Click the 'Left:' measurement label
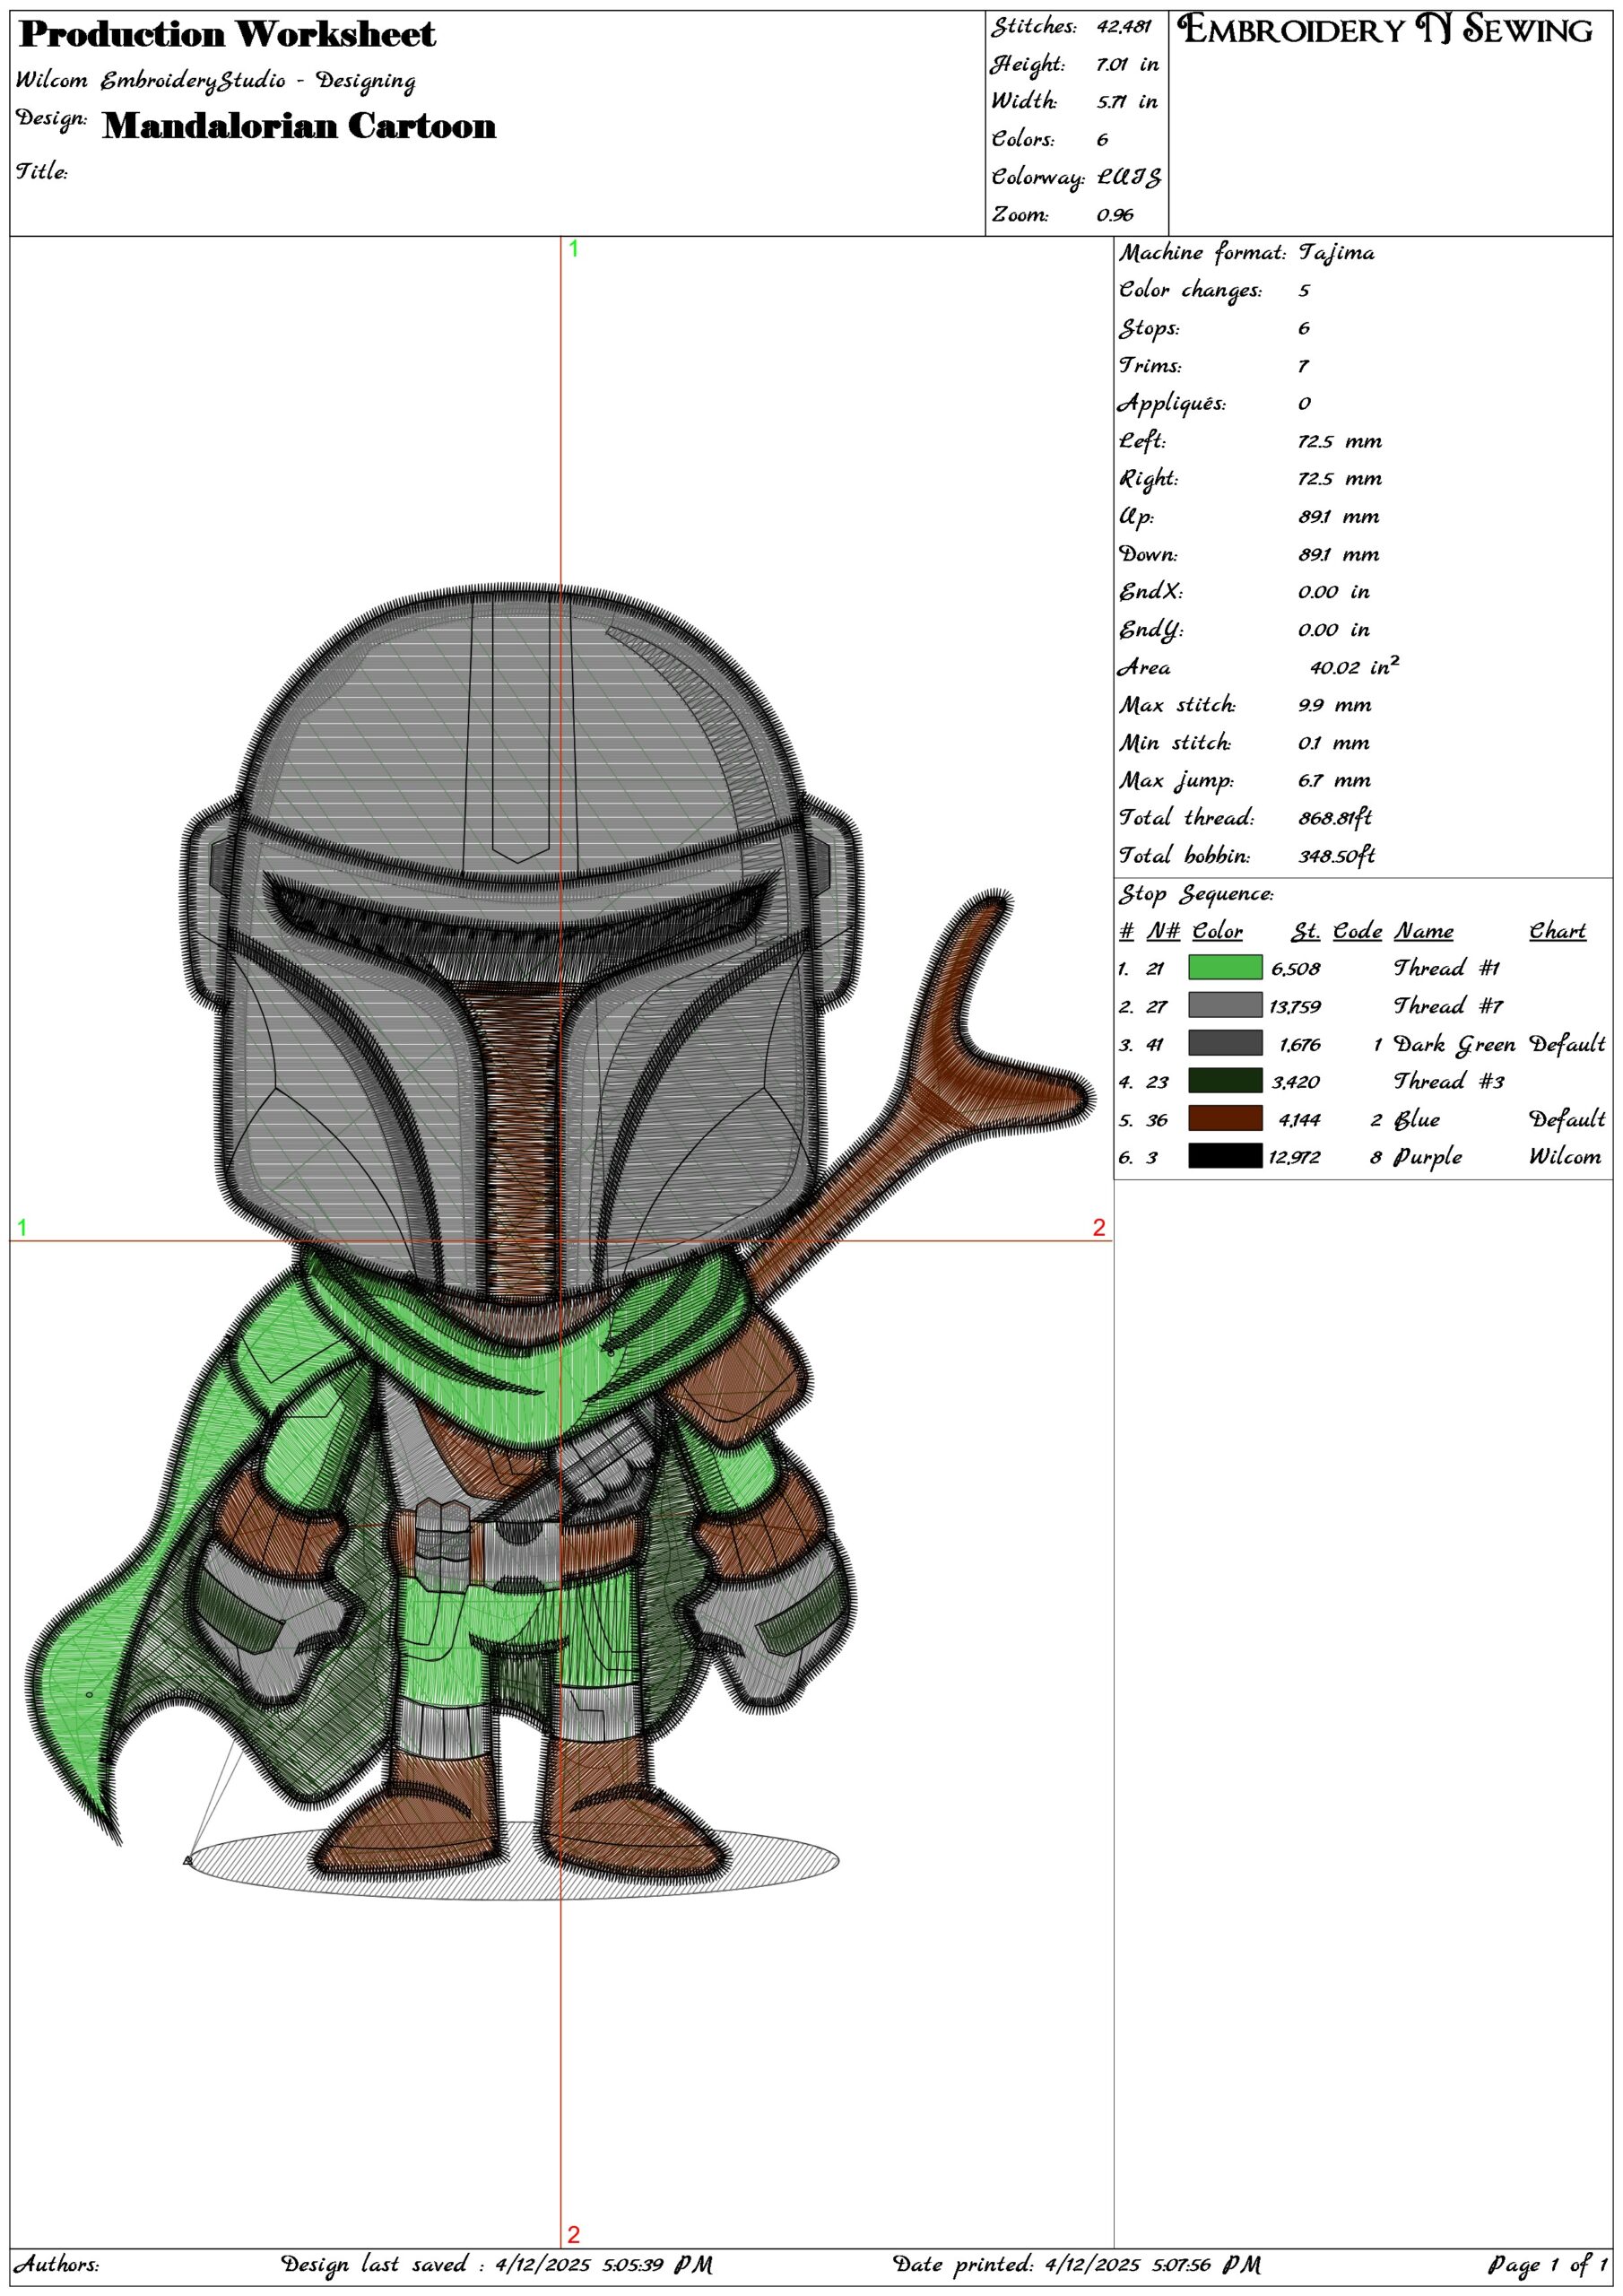This screenshot has width=1623, height=2296. [1142, 441]
